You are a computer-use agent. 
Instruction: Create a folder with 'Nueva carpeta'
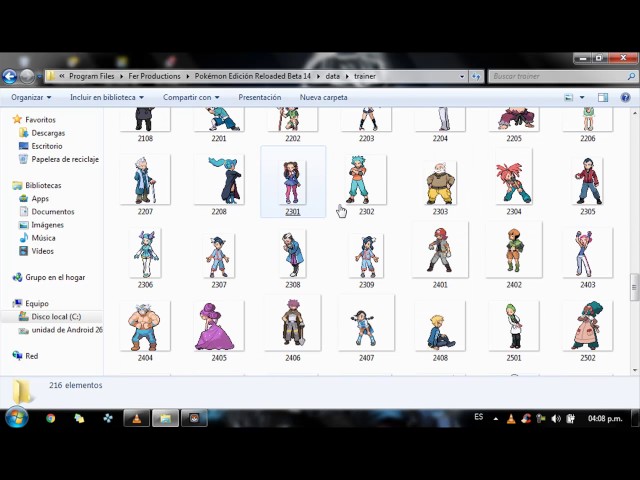[x=323, y=98]
